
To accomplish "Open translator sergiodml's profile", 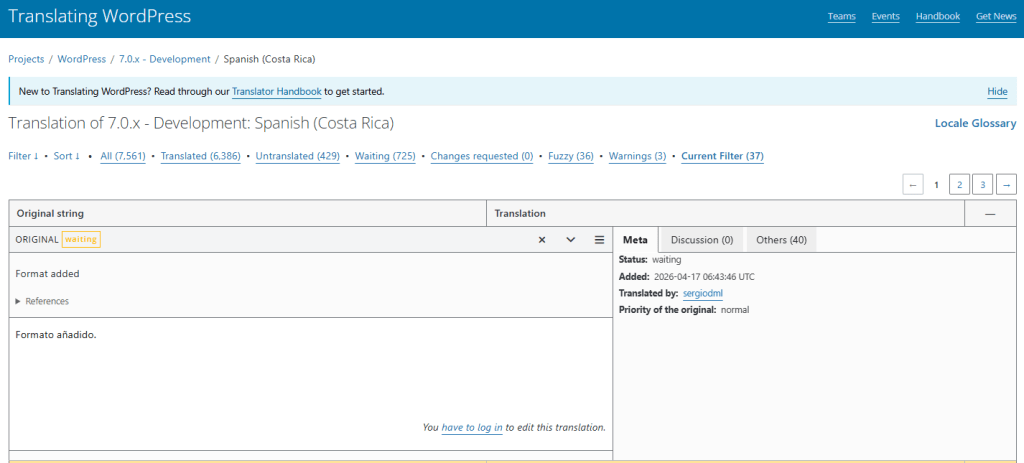I will (x=702, y=293).
